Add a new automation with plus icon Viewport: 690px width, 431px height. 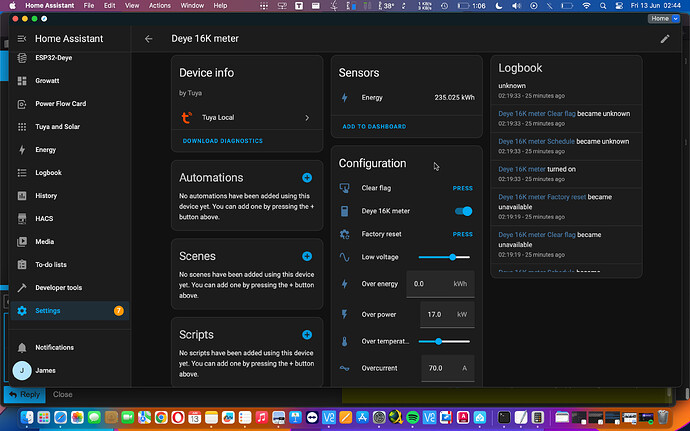(307, 177)
